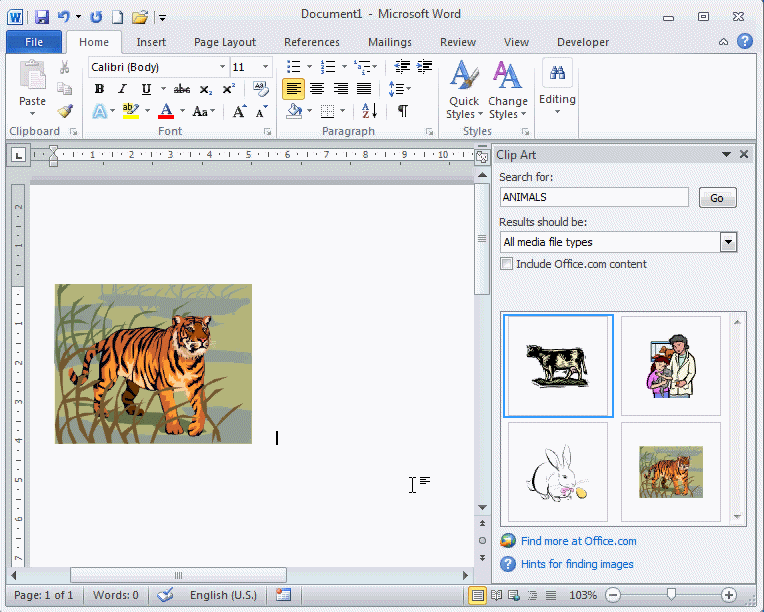Image resolution: width=764 pixels, height=612 pixels.
Task: Toggle Center text alignment
Action: click(317, 89)
